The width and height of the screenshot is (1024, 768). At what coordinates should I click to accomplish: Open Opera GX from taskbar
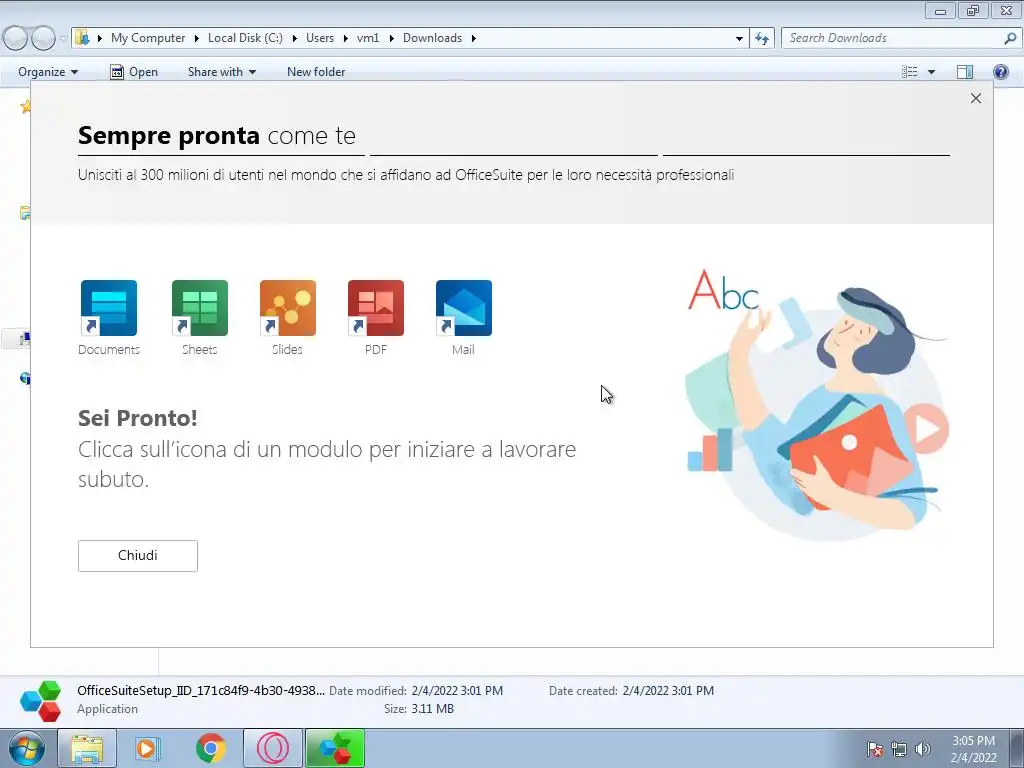coord(273,748)
